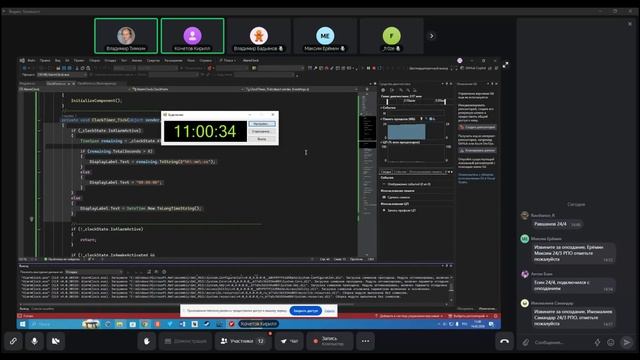Select Максим Ерёмин participant tile
This screenshot has height=360, width=640.
[x=325, y=36]
